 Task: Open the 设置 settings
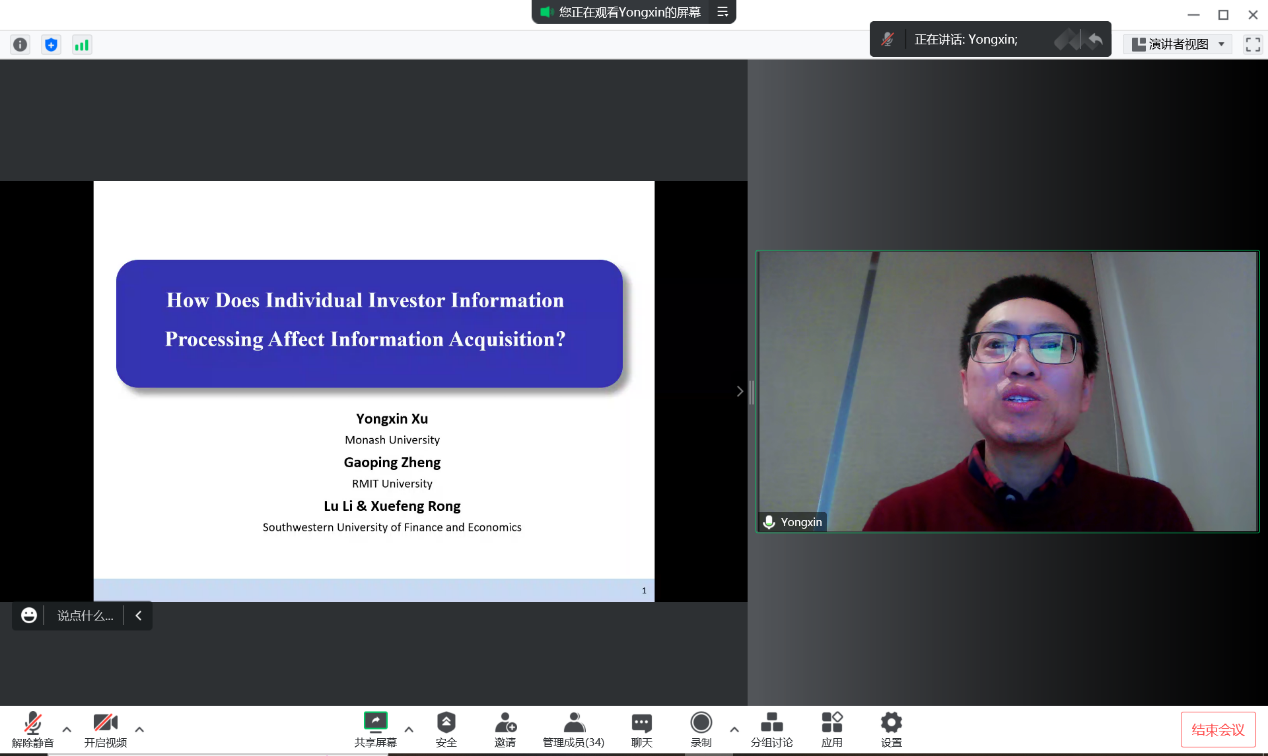[x=891, y=729]
